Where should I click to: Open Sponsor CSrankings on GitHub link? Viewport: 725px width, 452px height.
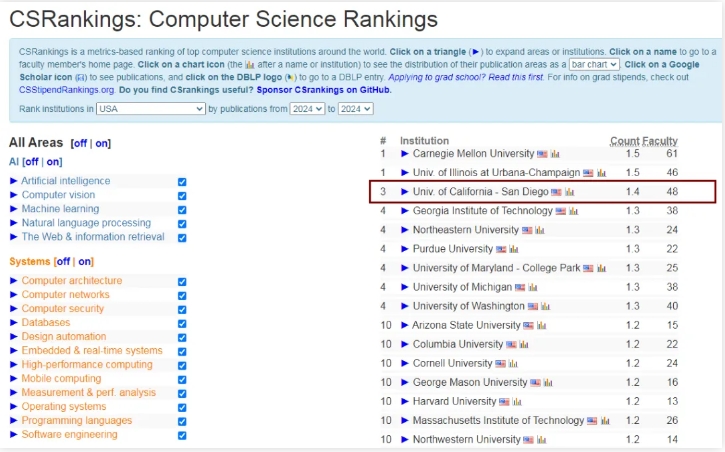click(x=324, y=90)
